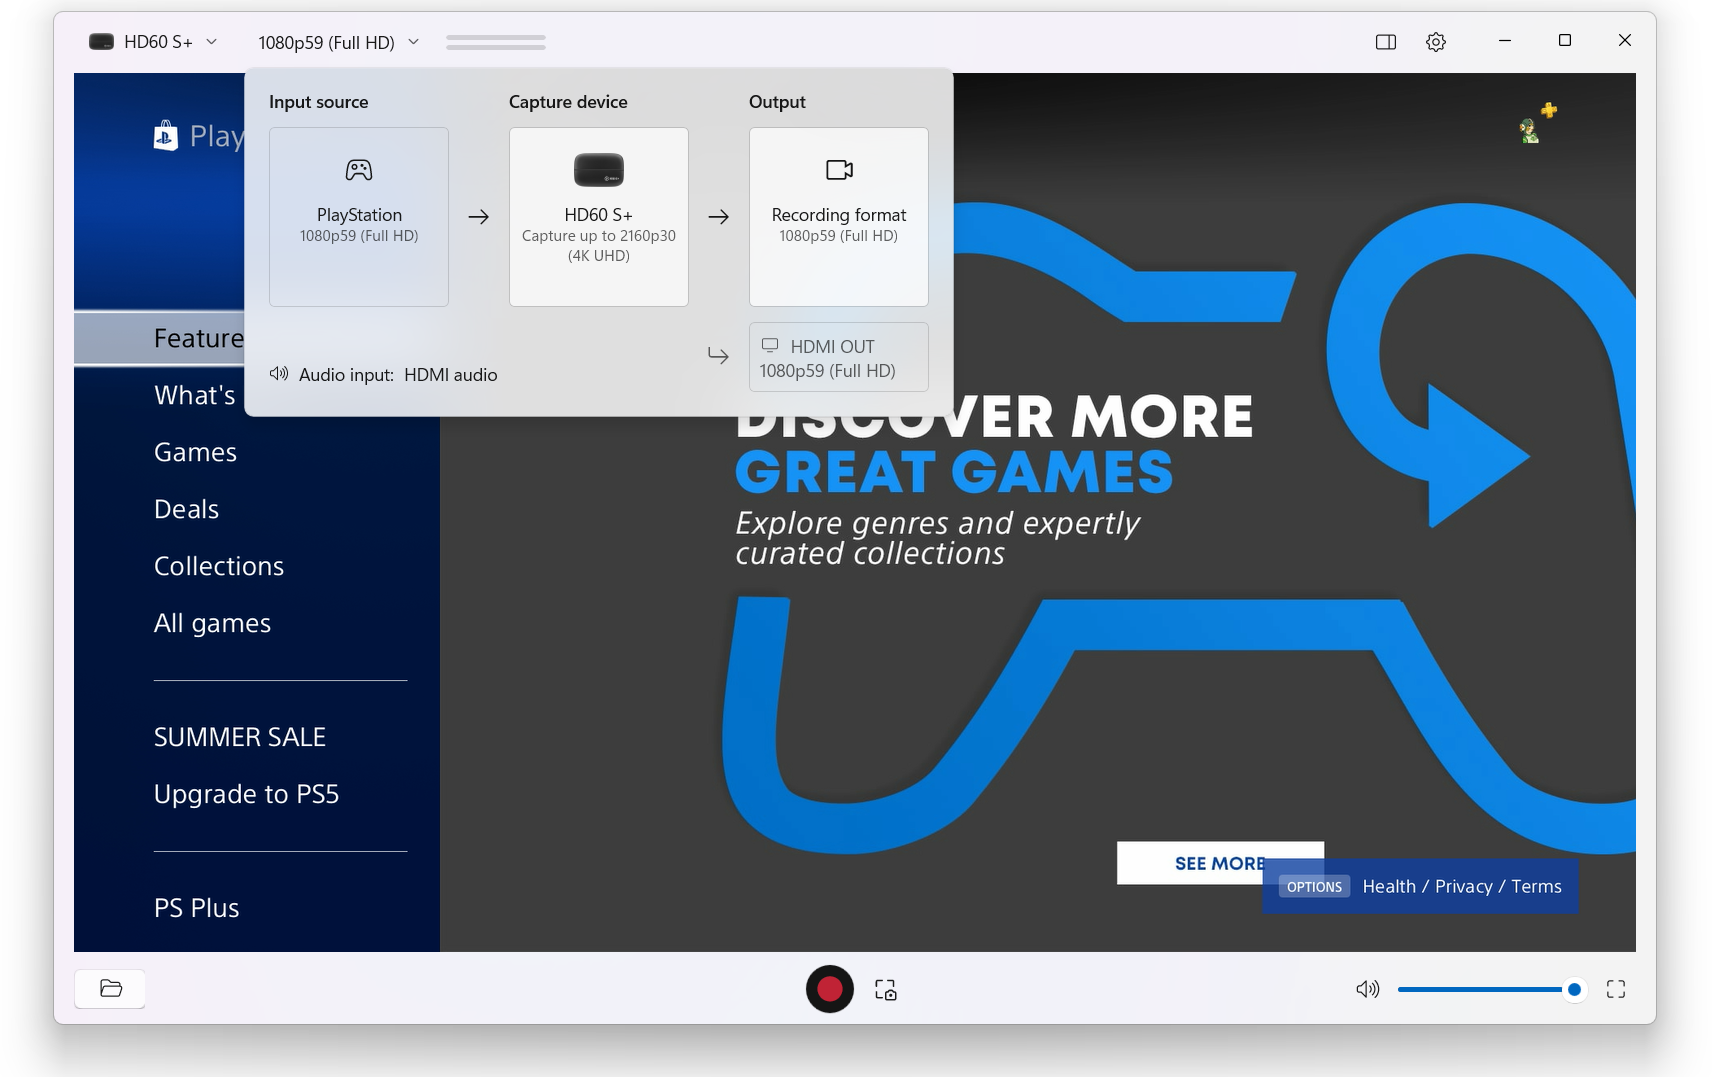Open Upgrade to PS5 link
Image resolution: width=1712 pixels, height=1077 pixels.
(246, 793)
